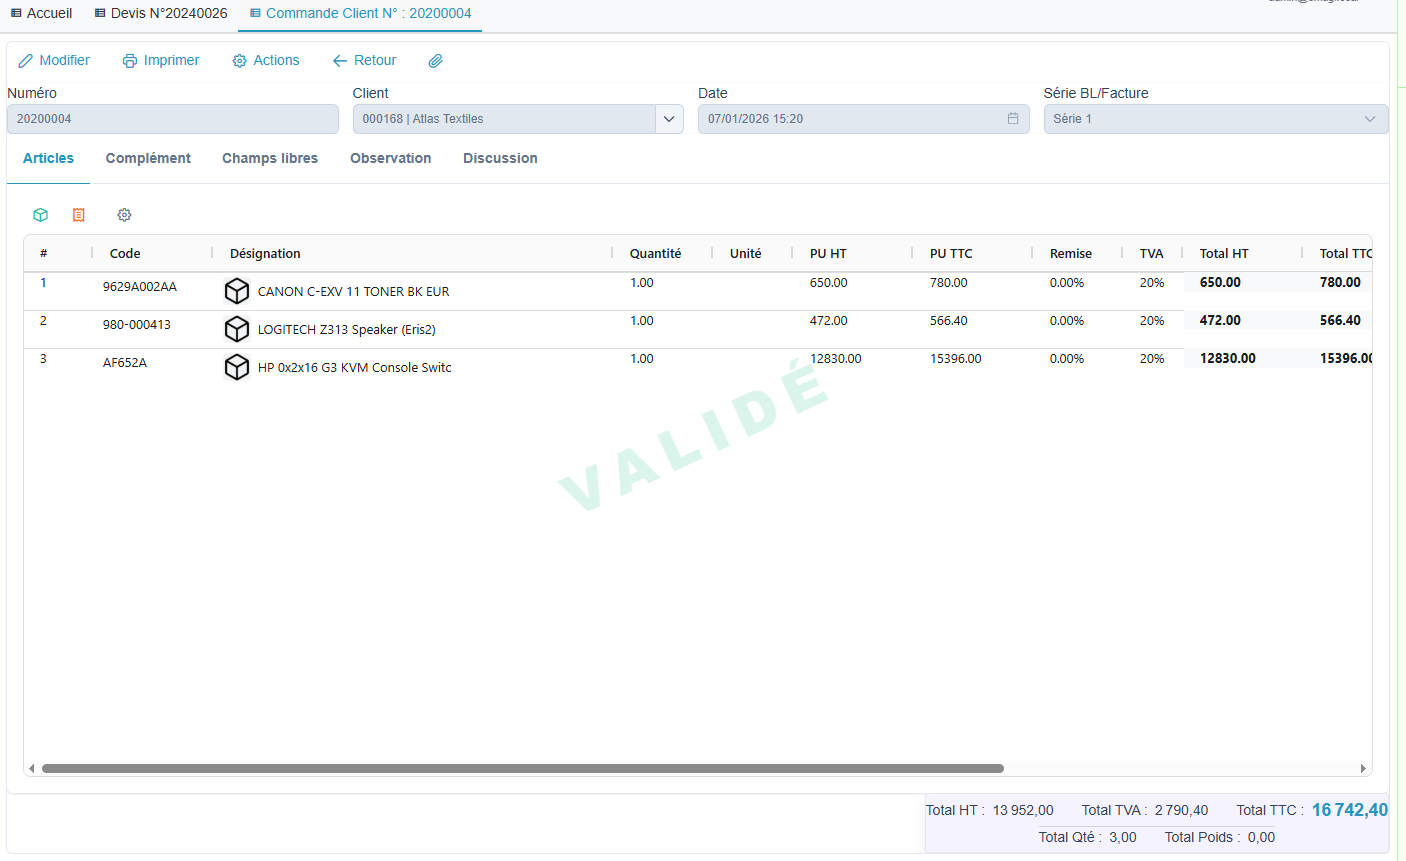Expand the Client combo box dropdown

pos(668,118)
